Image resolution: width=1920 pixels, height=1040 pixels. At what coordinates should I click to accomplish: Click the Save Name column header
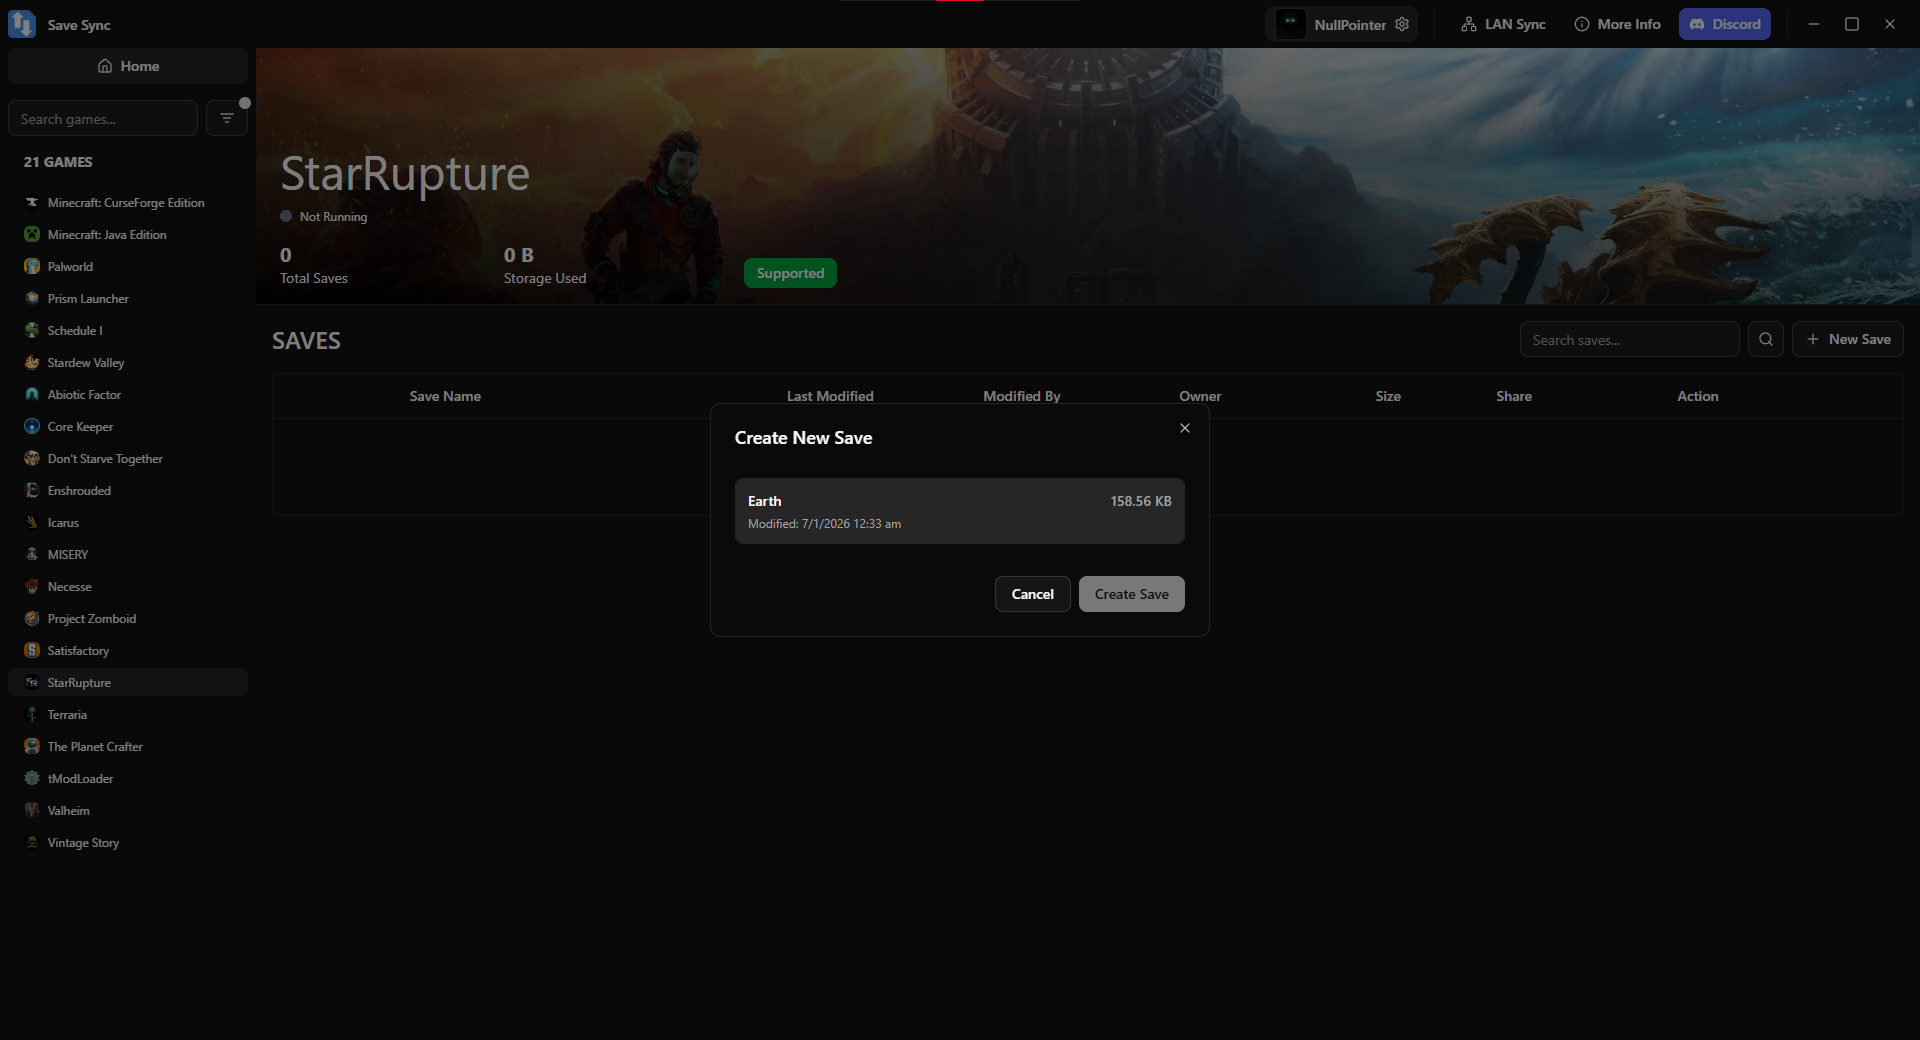445,396
